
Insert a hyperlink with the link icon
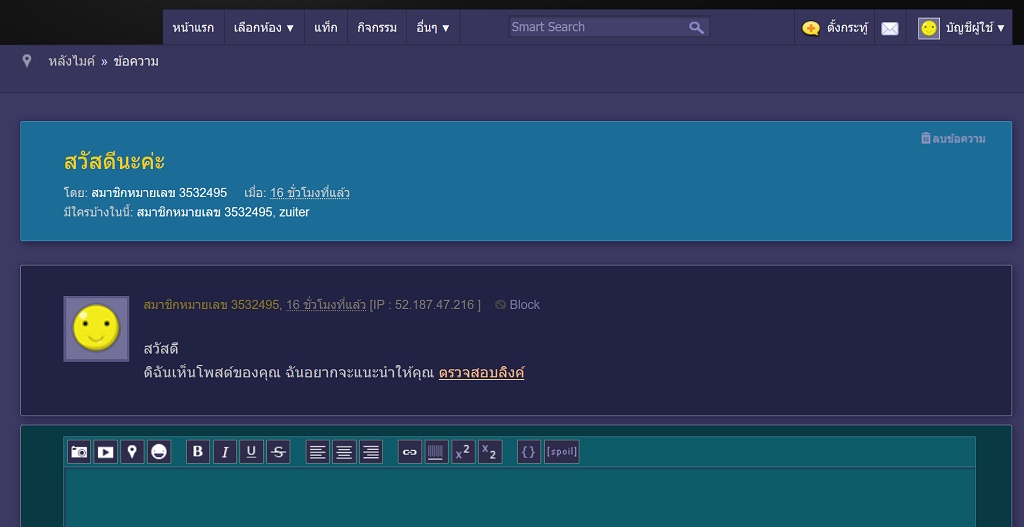click(410, 452)
